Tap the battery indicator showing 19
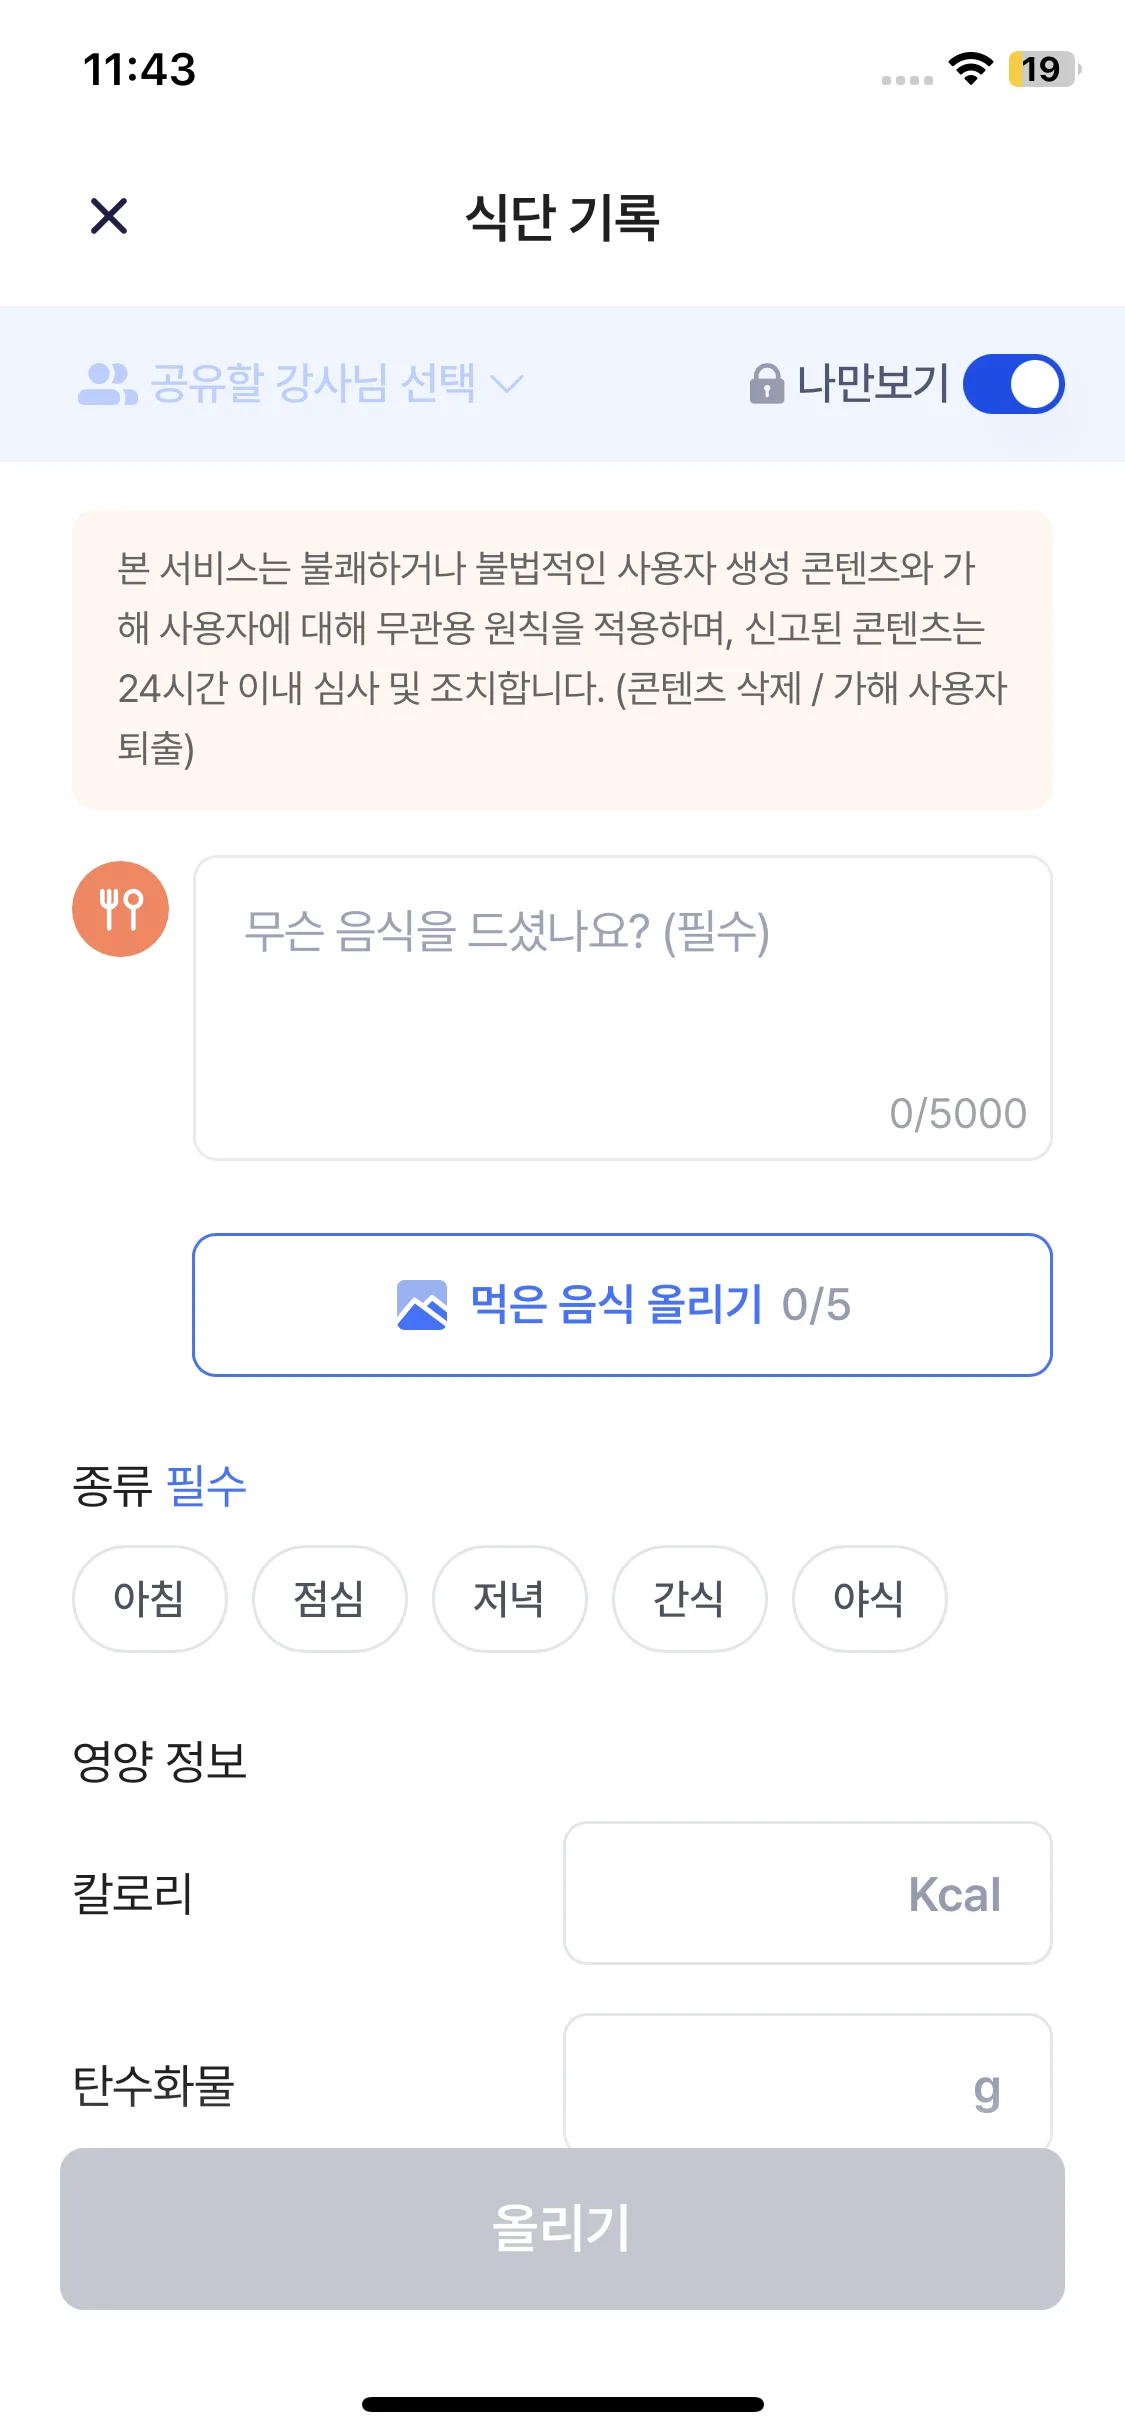This screenshot has width=1125, height=2436. pos(1043,69)
